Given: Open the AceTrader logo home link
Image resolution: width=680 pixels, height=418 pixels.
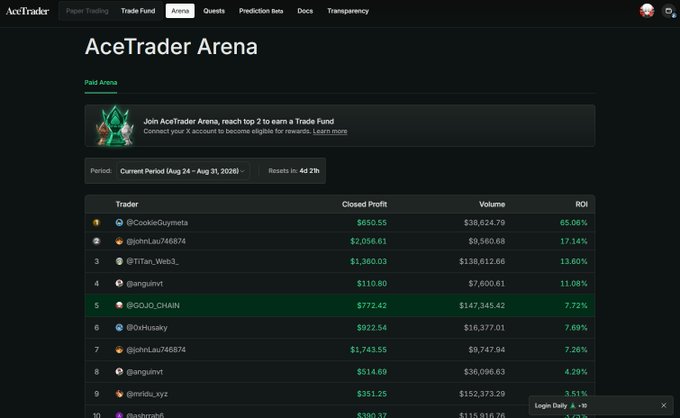Looking at the screenshot, I should 27,11.
